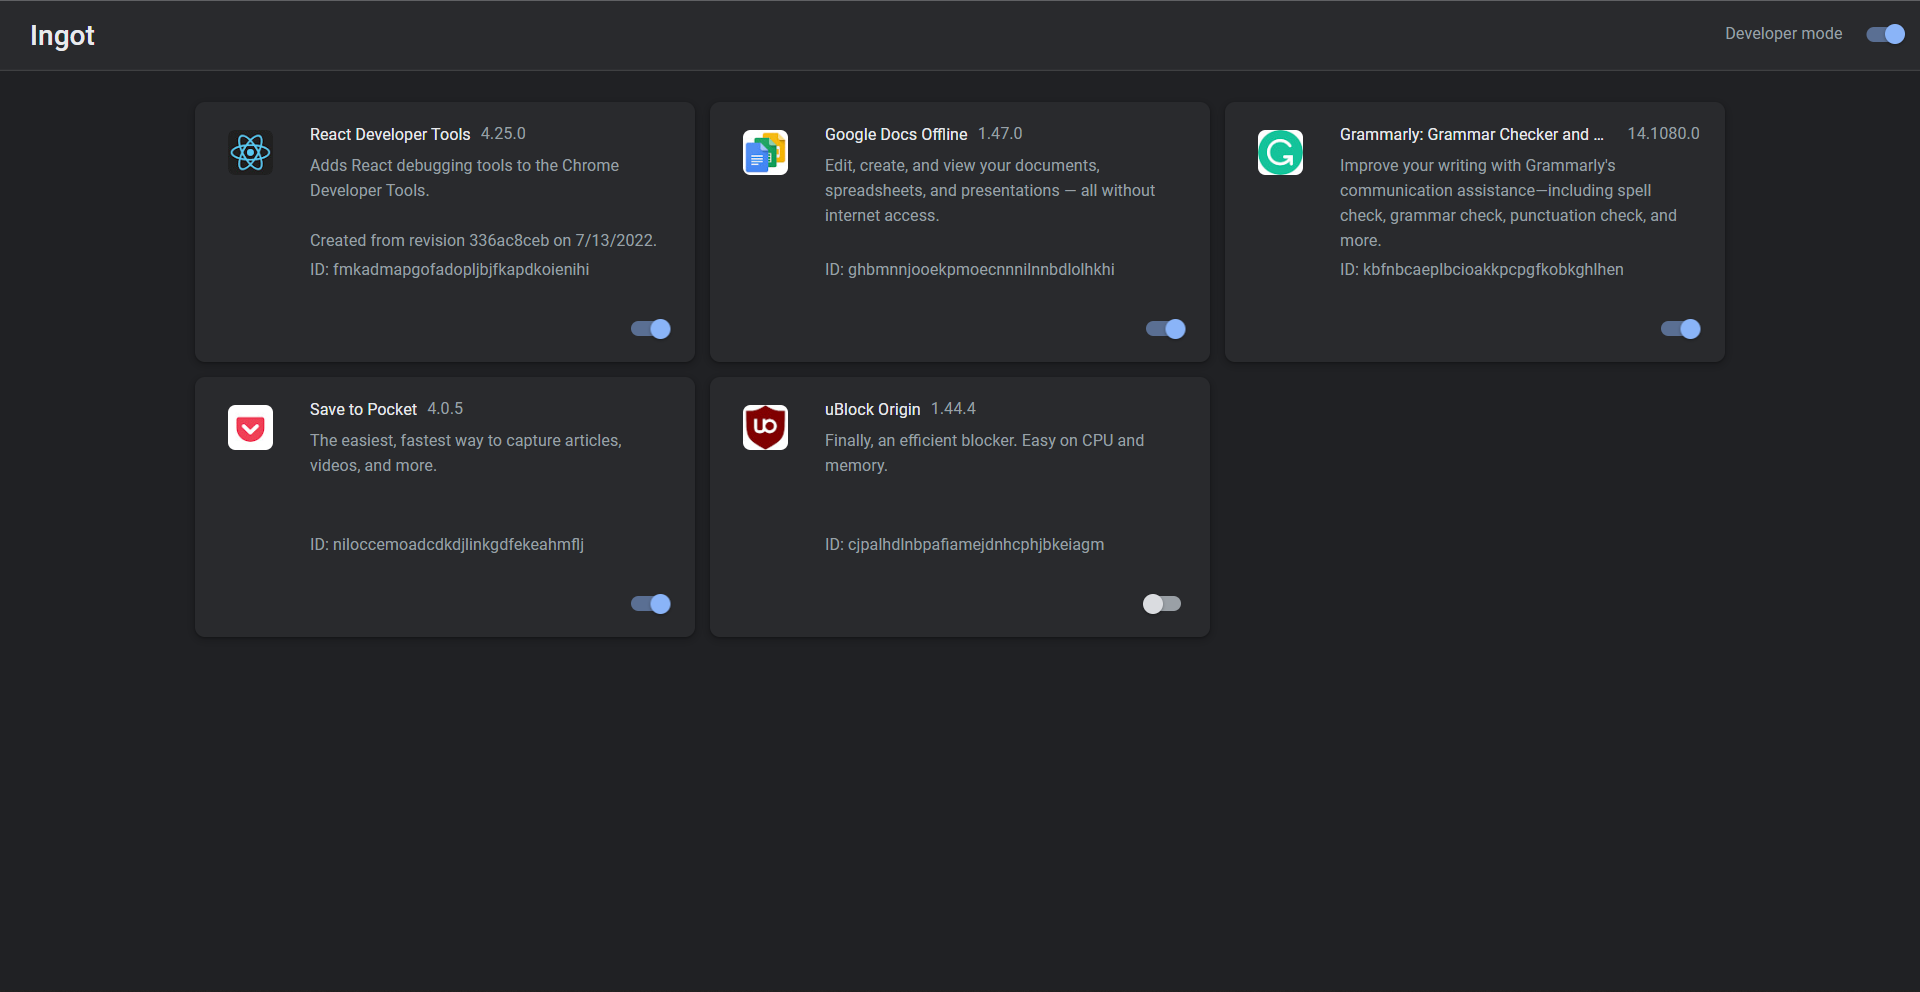
Task: Disable the React Developer Tools extension
Action: coord(651,329)
